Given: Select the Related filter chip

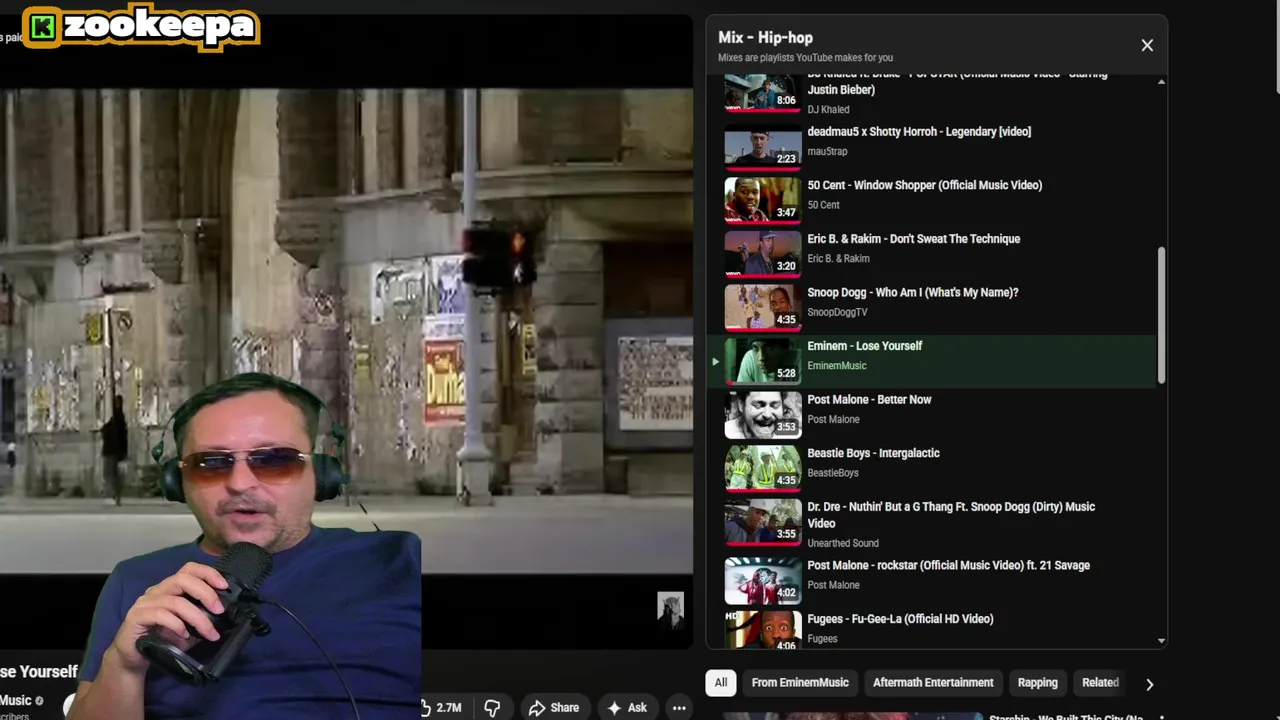Looking at the screenshot, I should tap(1100, 682).
